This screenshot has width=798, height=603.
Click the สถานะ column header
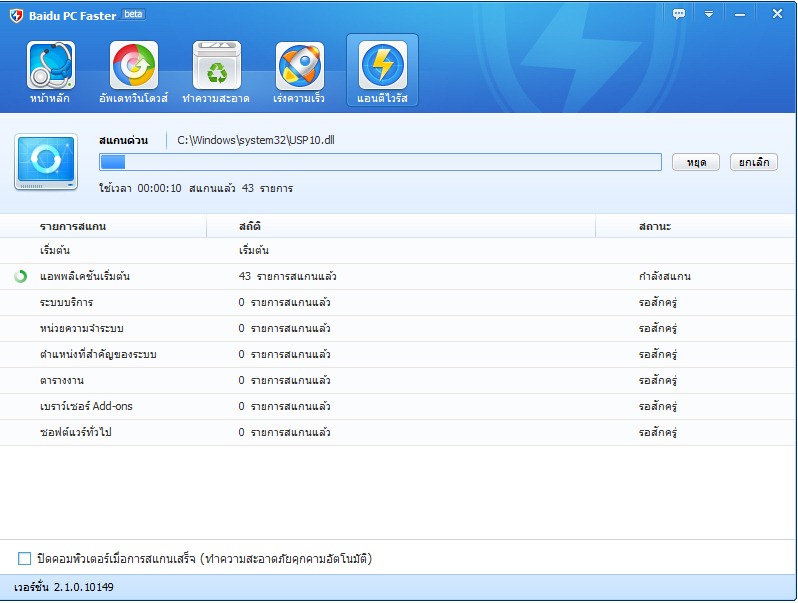tap(655, 227)
